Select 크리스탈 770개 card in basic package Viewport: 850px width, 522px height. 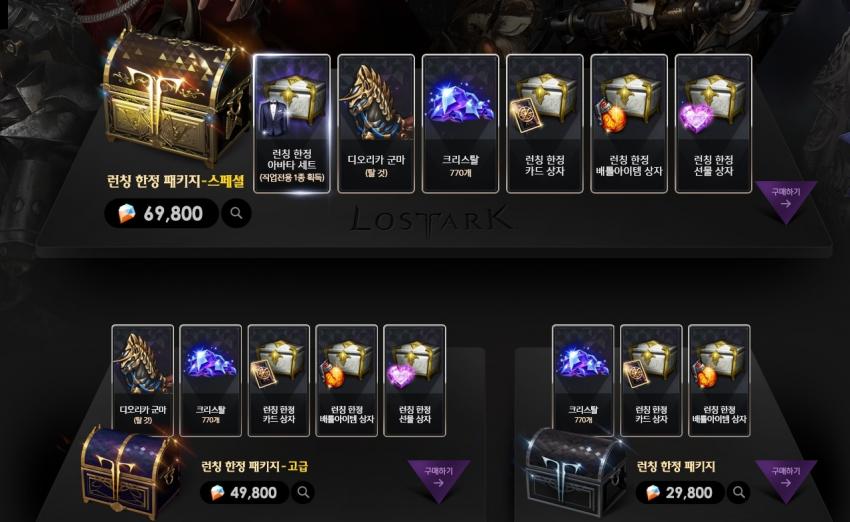(x=583, y=381)
